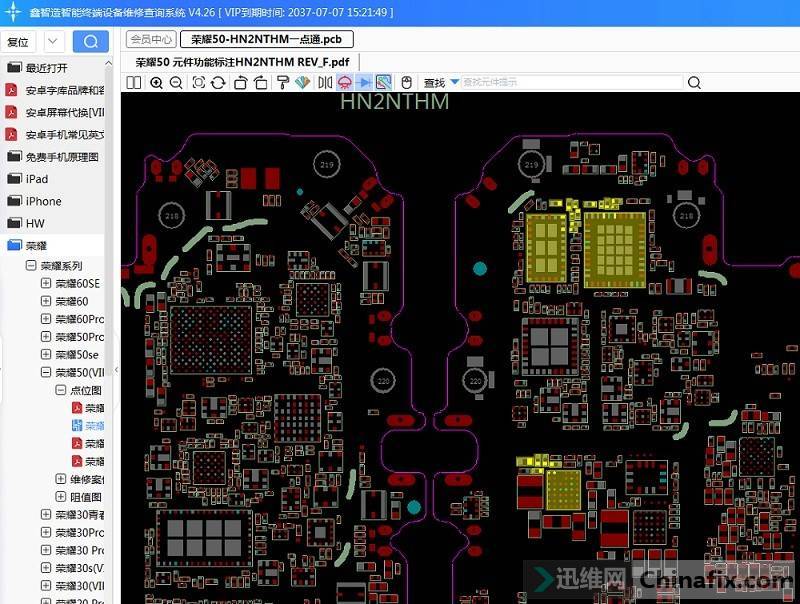Image resolution: width=800 pixels, height=604 pixels.
Task: Click the paint roller highlight icon
Action: [283, 83]
